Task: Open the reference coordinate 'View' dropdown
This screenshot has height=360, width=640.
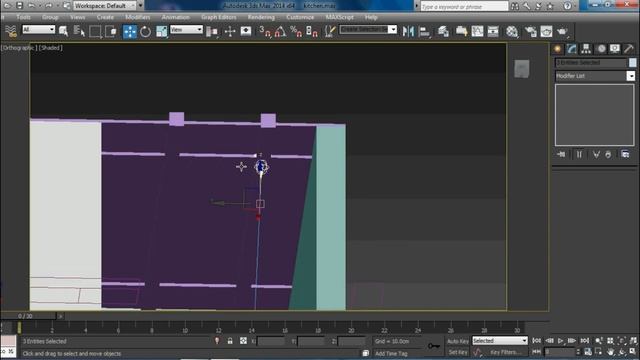Action: pyautogui.click(x=187, y=29)
